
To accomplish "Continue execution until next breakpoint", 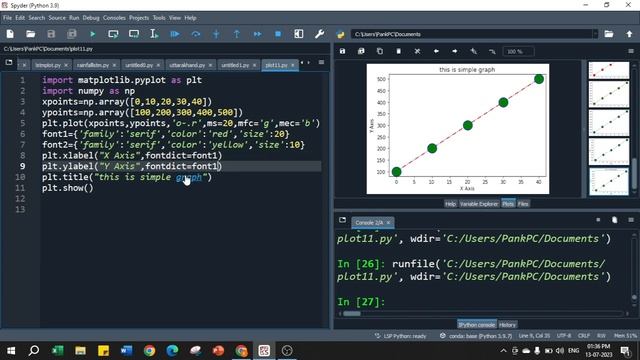I will click(x=258, y=34).
